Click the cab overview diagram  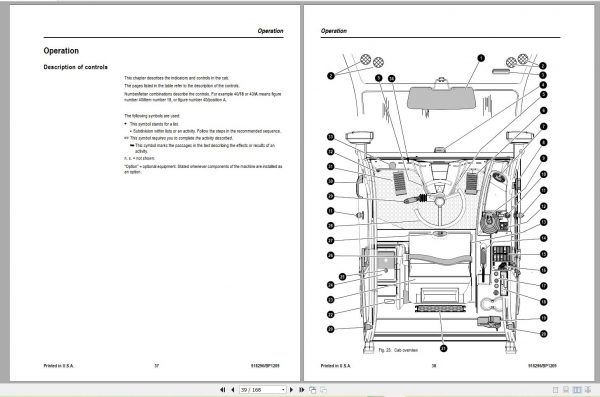[437, 203]
